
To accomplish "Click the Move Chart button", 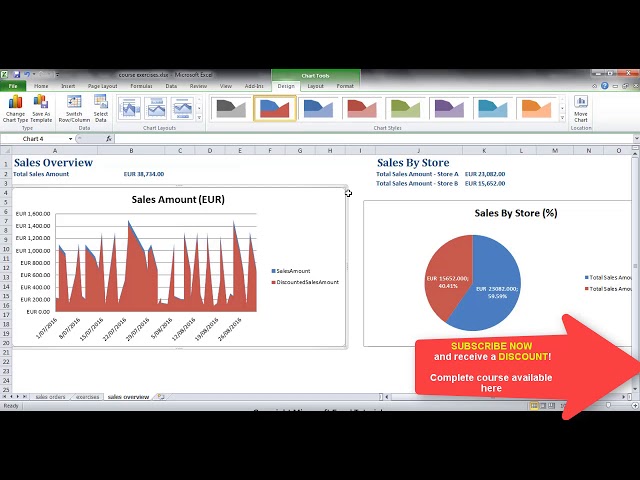I will tap(580, 109).
